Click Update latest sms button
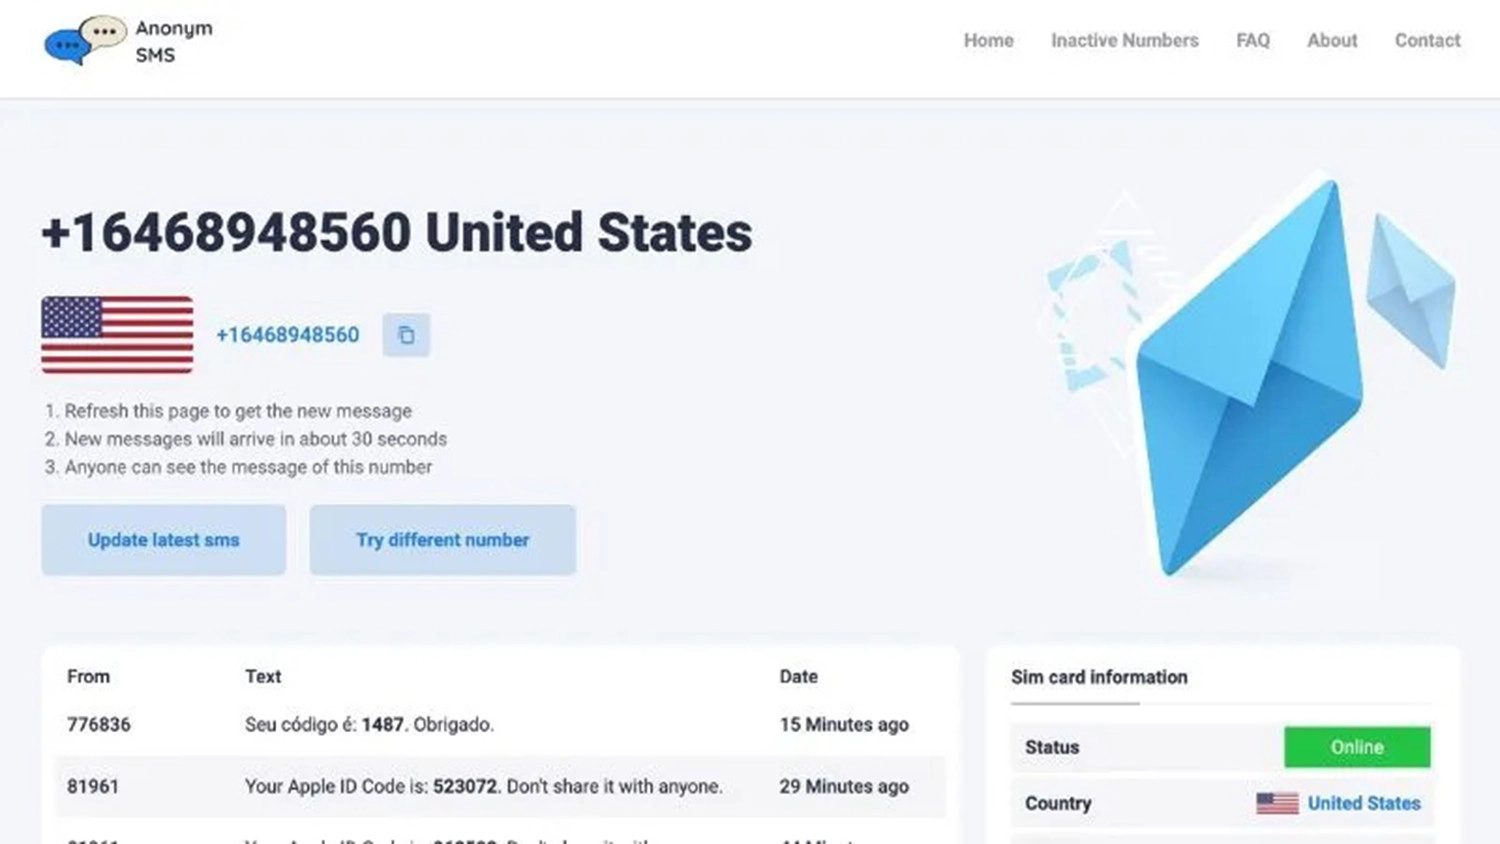1500x844 pixels. [164, 540]
